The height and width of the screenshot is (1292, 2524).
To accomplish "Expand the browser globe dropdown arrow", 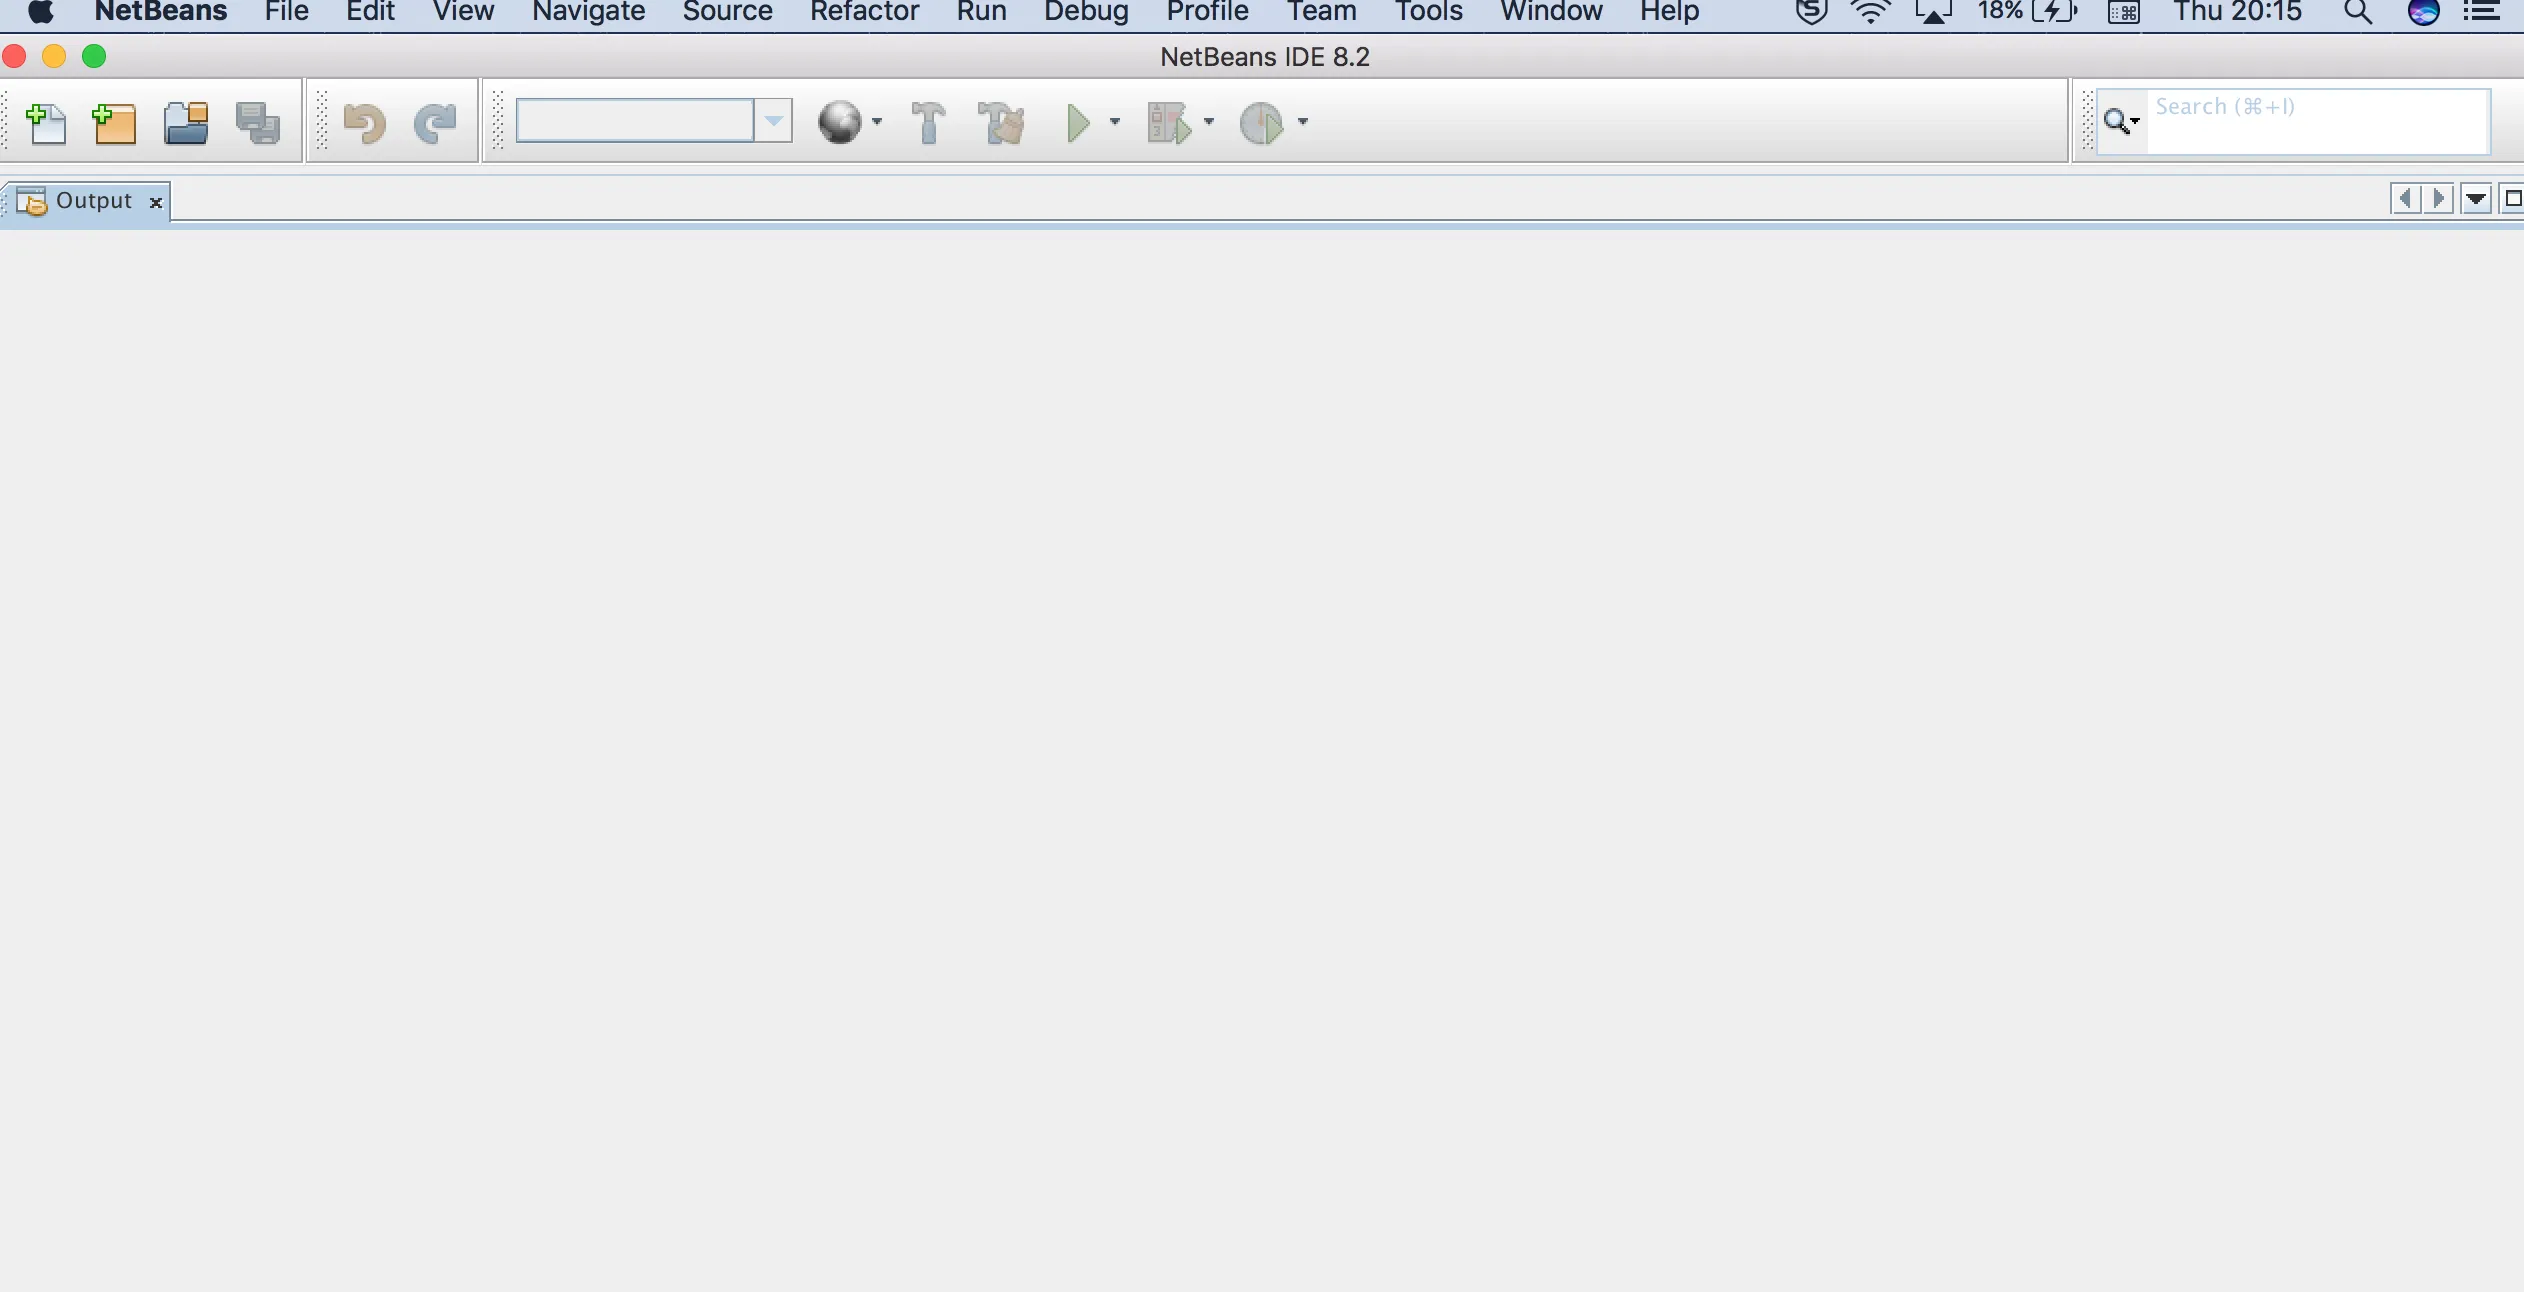I will (x=877, y=122).
